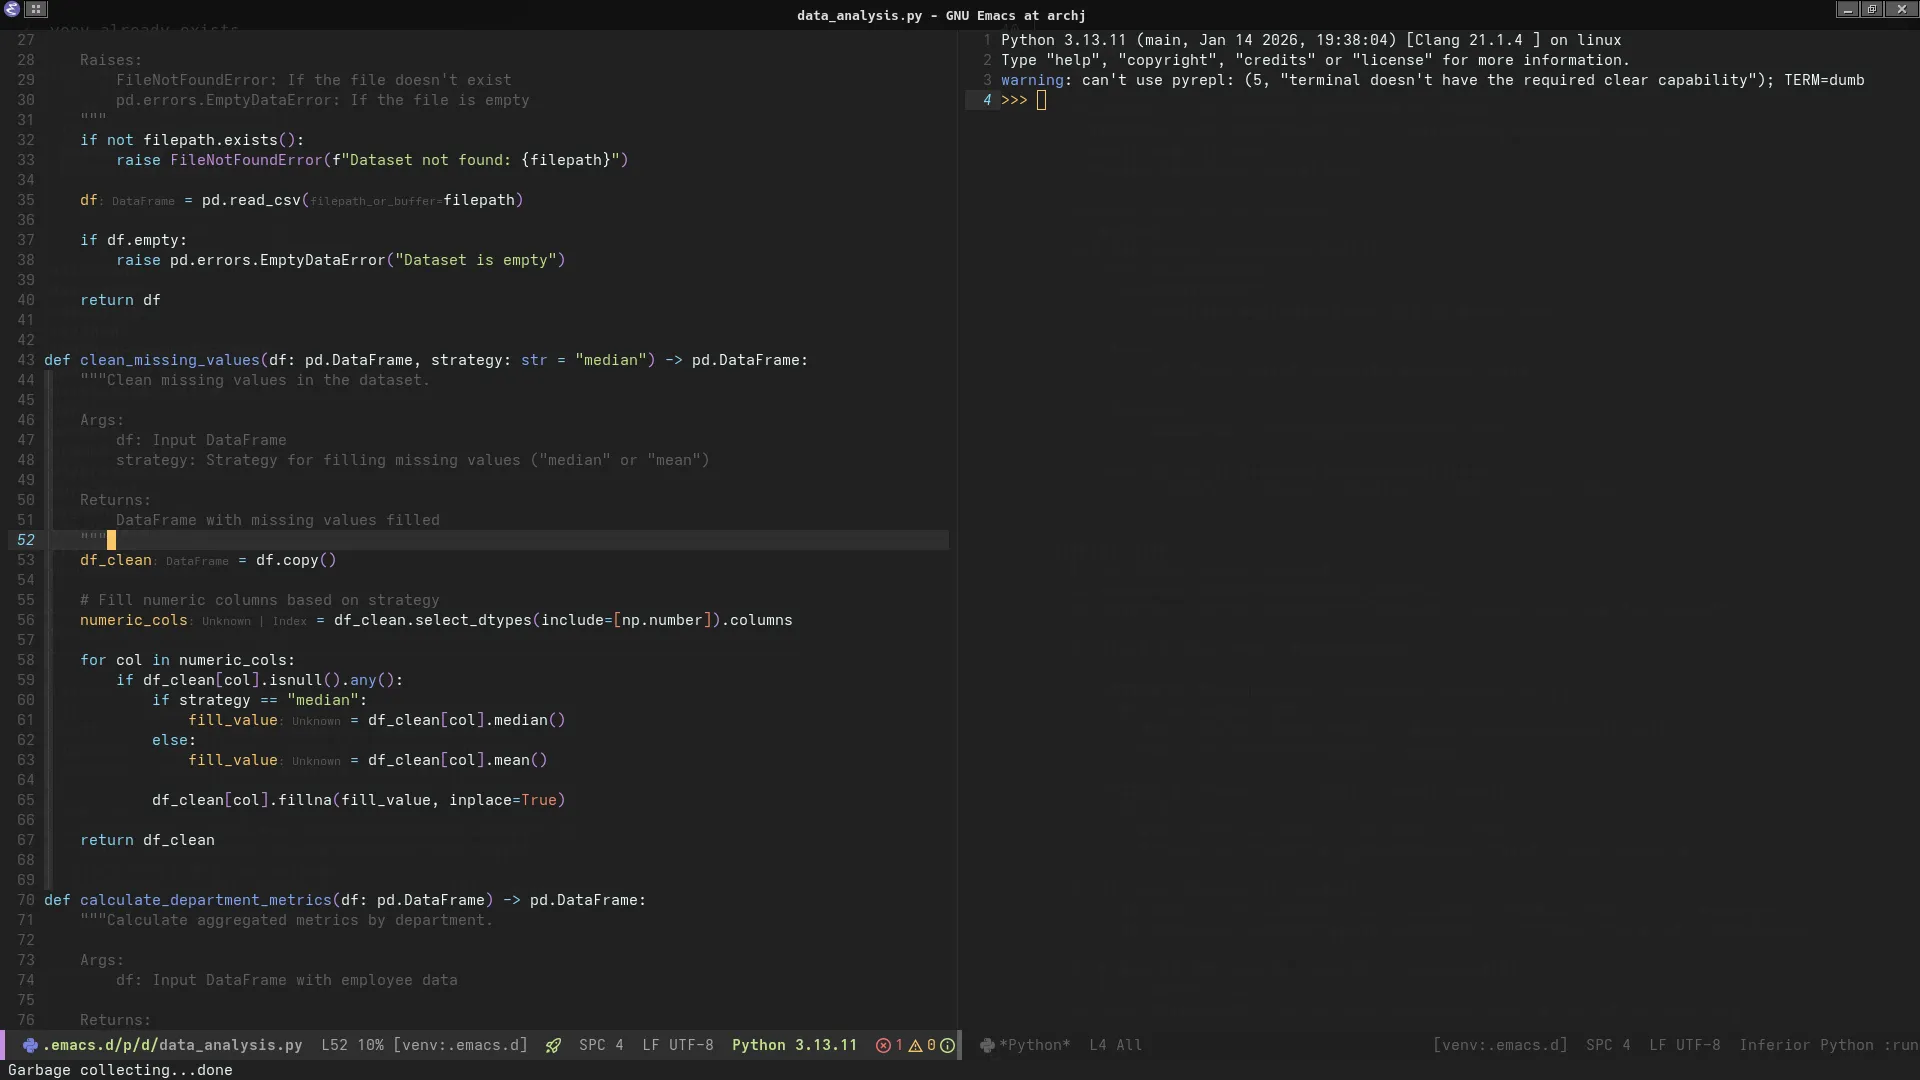Click def calculate_department_metrics function name
Viewport: 1920px width, 1080px height.
click(206, 900)
